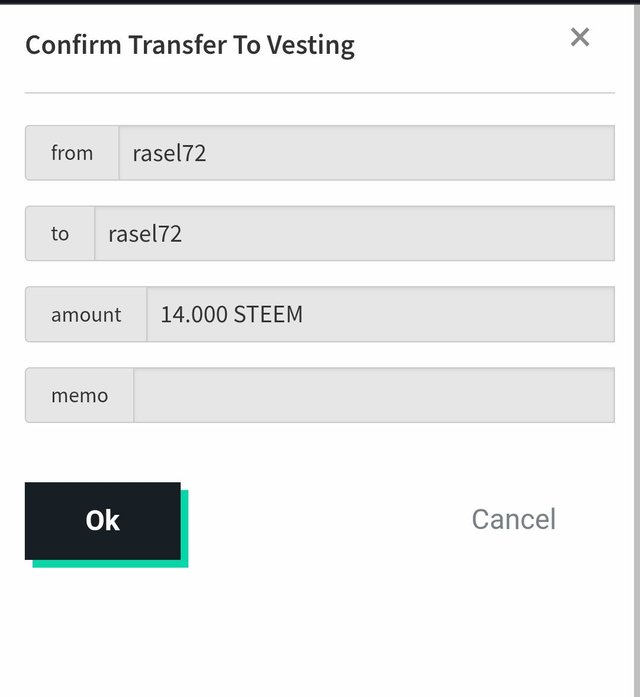Click the 'memo' field label

(80, 395)
